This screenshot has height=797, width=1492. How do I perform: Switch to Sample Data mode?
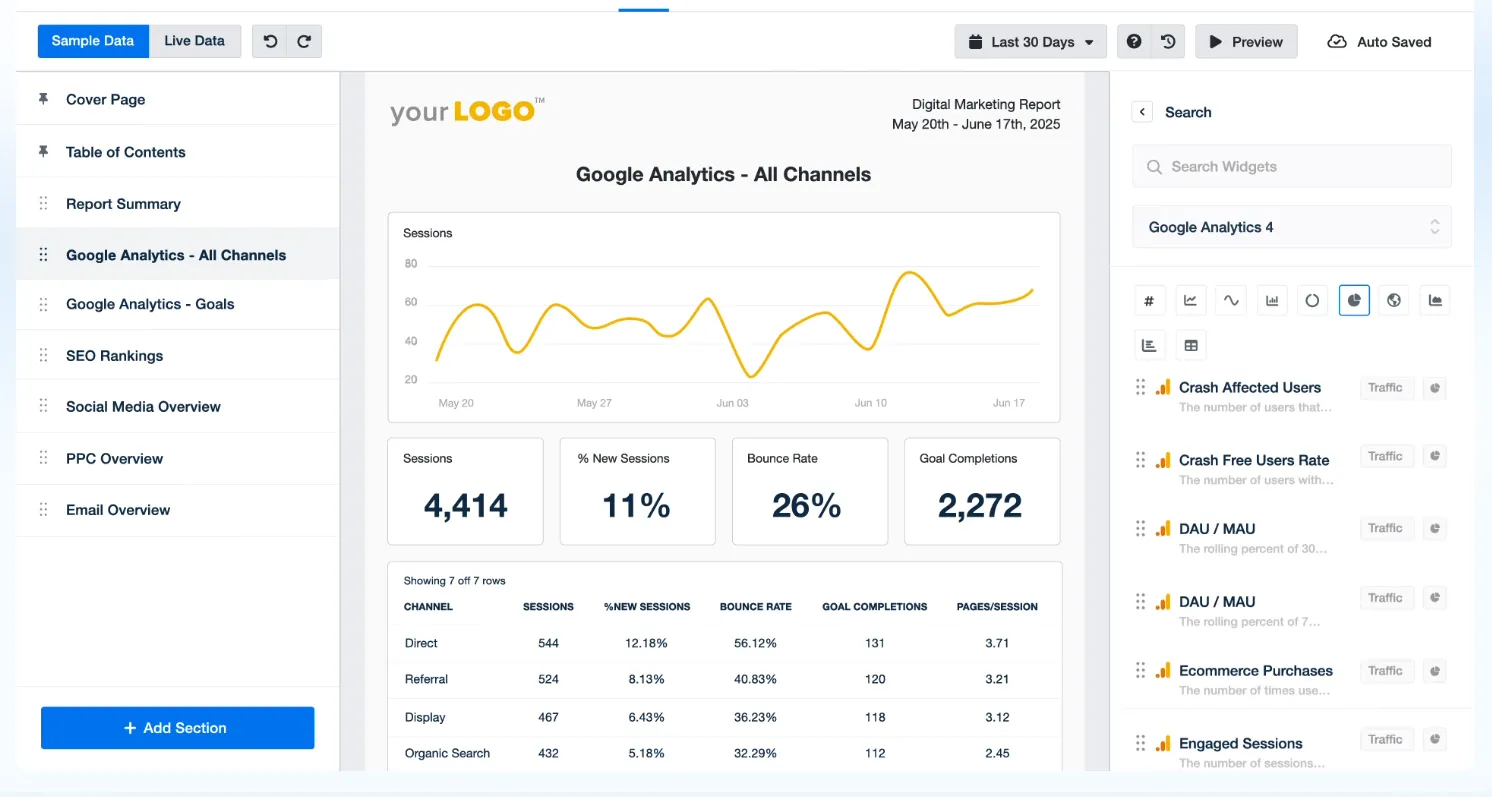pos(93,41)
